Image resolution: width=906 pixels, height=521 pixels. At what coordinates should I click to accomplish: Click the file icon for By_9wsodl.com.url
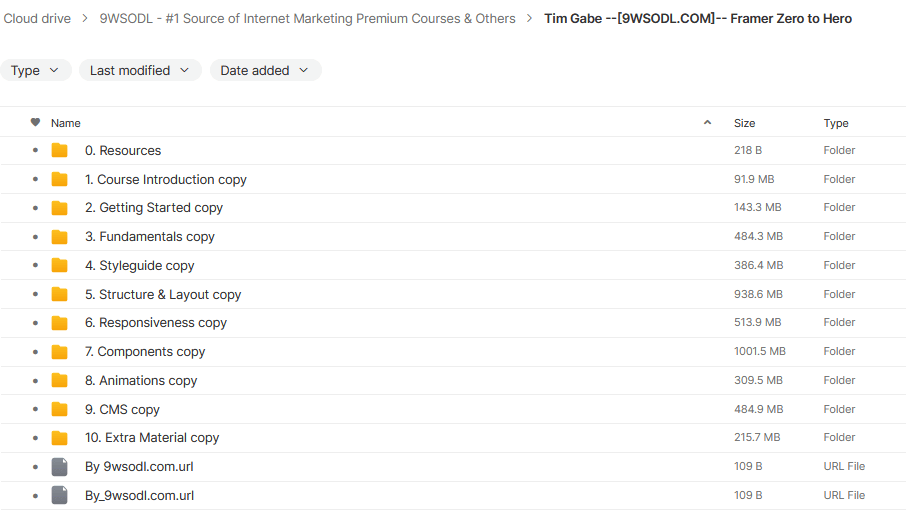click(x=60, y=495)
